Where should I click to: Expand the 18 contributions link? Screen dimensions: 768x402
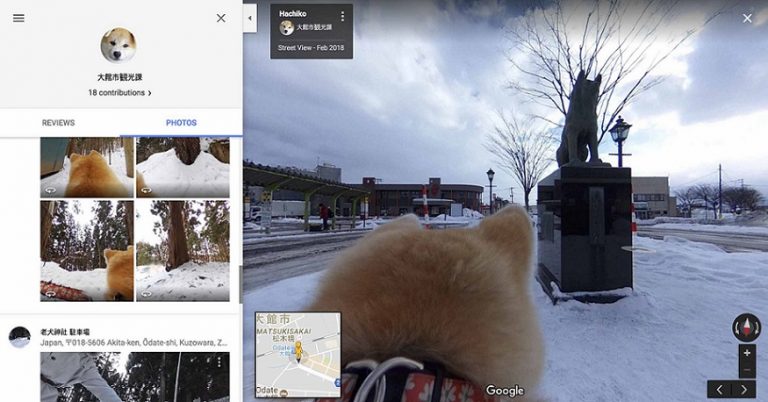pos(119,93)
